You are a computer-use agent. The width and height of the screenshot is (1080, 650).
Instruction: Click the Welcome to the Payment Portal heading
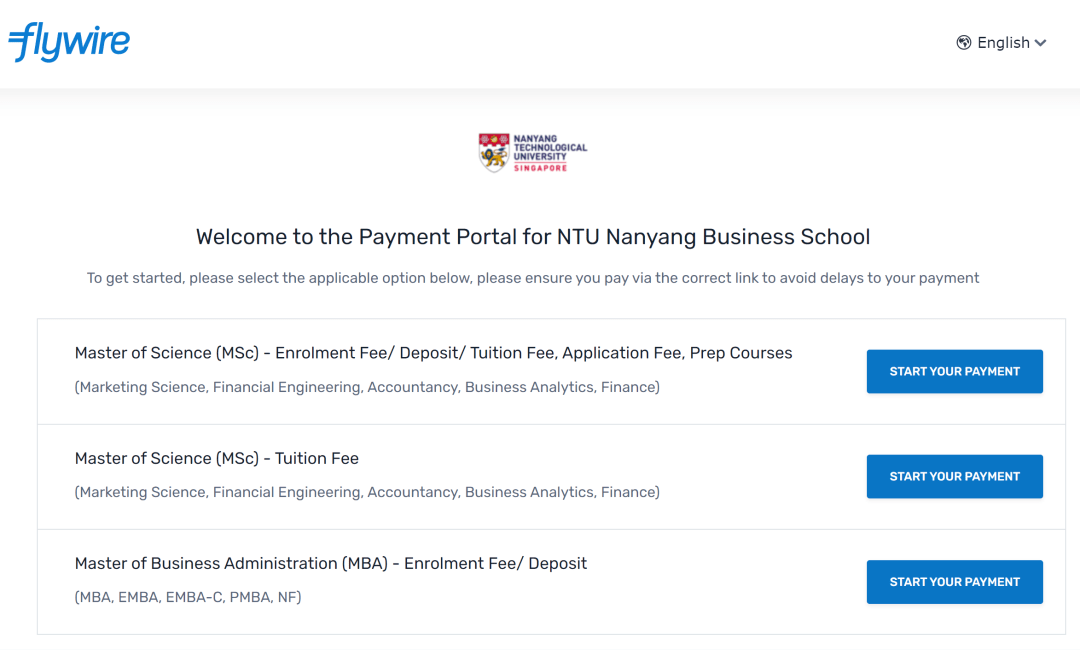tap(532, 237)
